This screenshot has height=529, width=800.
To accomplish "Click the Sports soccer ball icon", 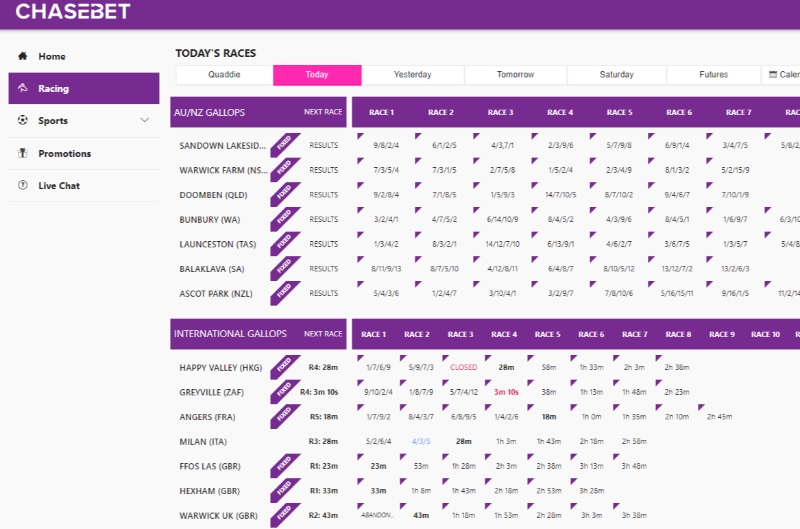I will tap(22, 120).
